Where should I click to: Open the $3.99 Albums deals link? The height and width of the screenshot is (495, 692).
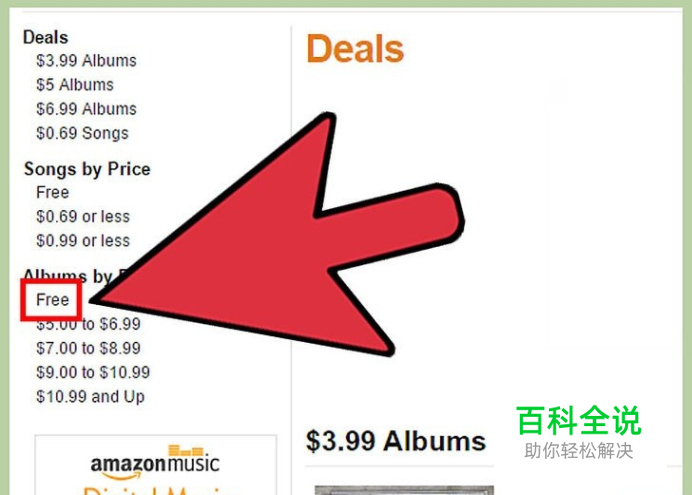86,60
